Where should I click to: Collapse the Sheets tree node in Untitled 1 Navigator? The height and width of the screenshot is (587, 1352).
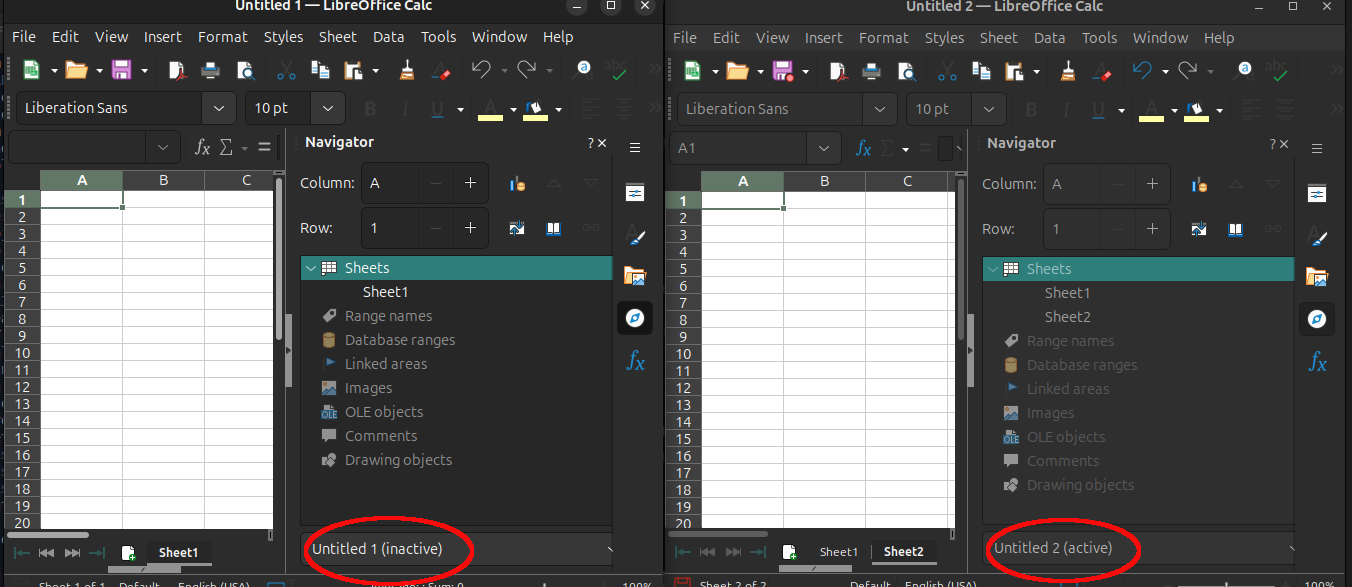coord(311,268)
